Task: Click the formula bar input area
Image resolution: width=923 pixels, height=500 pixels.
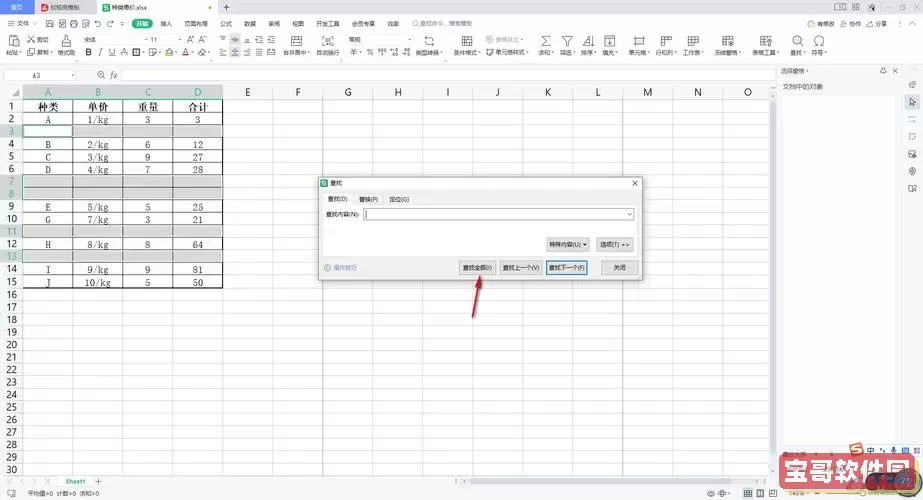Action: coord(447,75)
